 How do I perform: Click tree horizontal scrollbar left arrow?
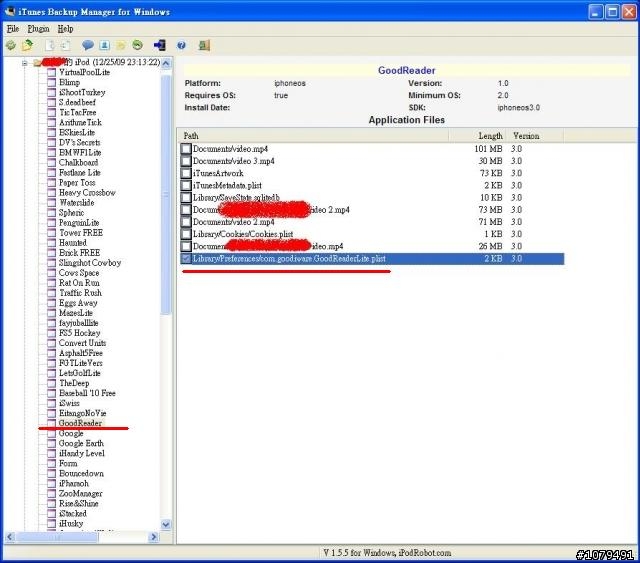pyautogui.click(x=10, y=537)
